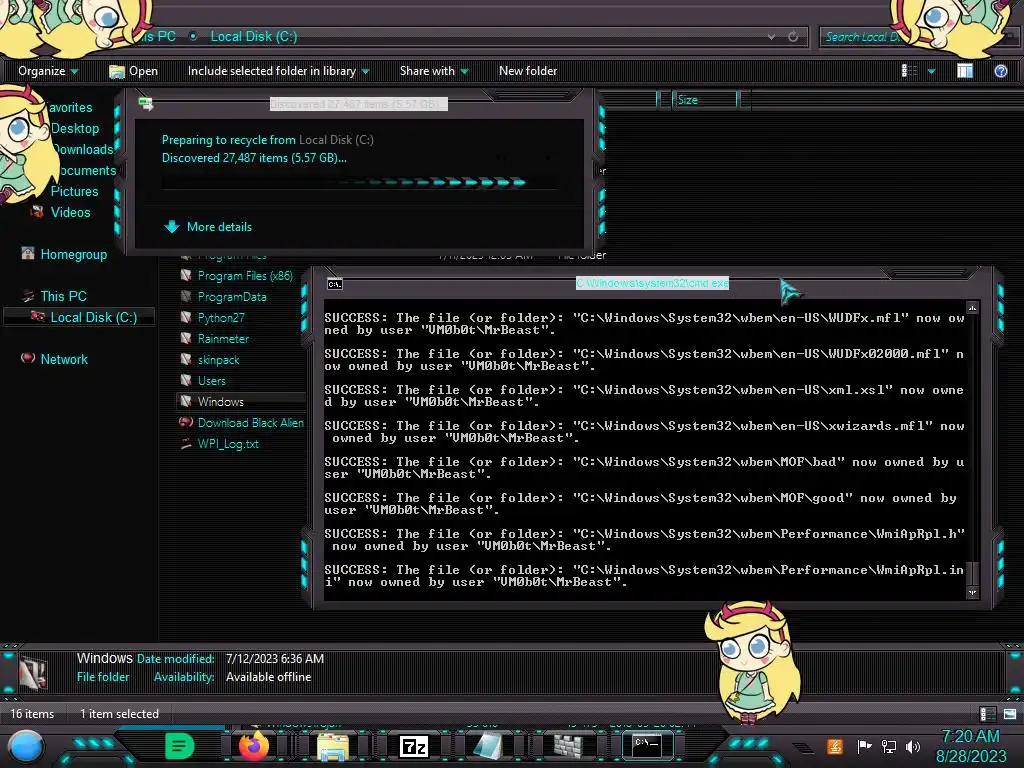Open Pictures in navigation pane

point(74,191)
